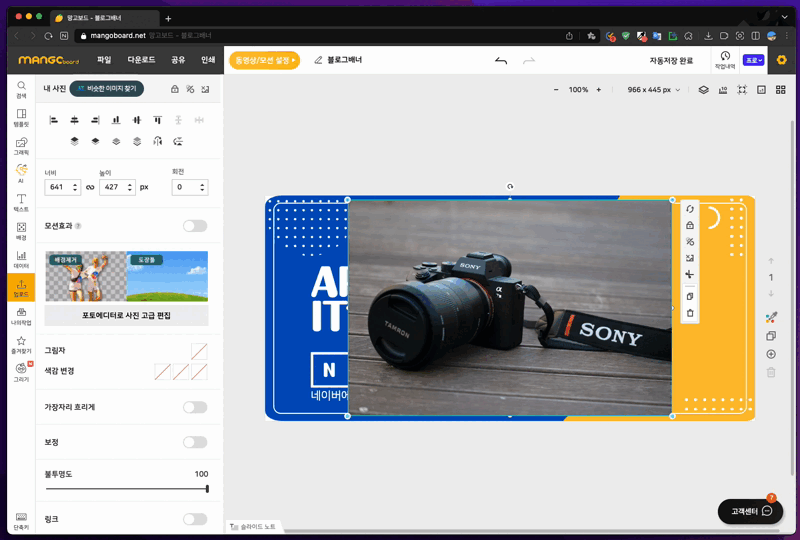Send image to the very back layer

pyautogui.click(x=137, y=141)
